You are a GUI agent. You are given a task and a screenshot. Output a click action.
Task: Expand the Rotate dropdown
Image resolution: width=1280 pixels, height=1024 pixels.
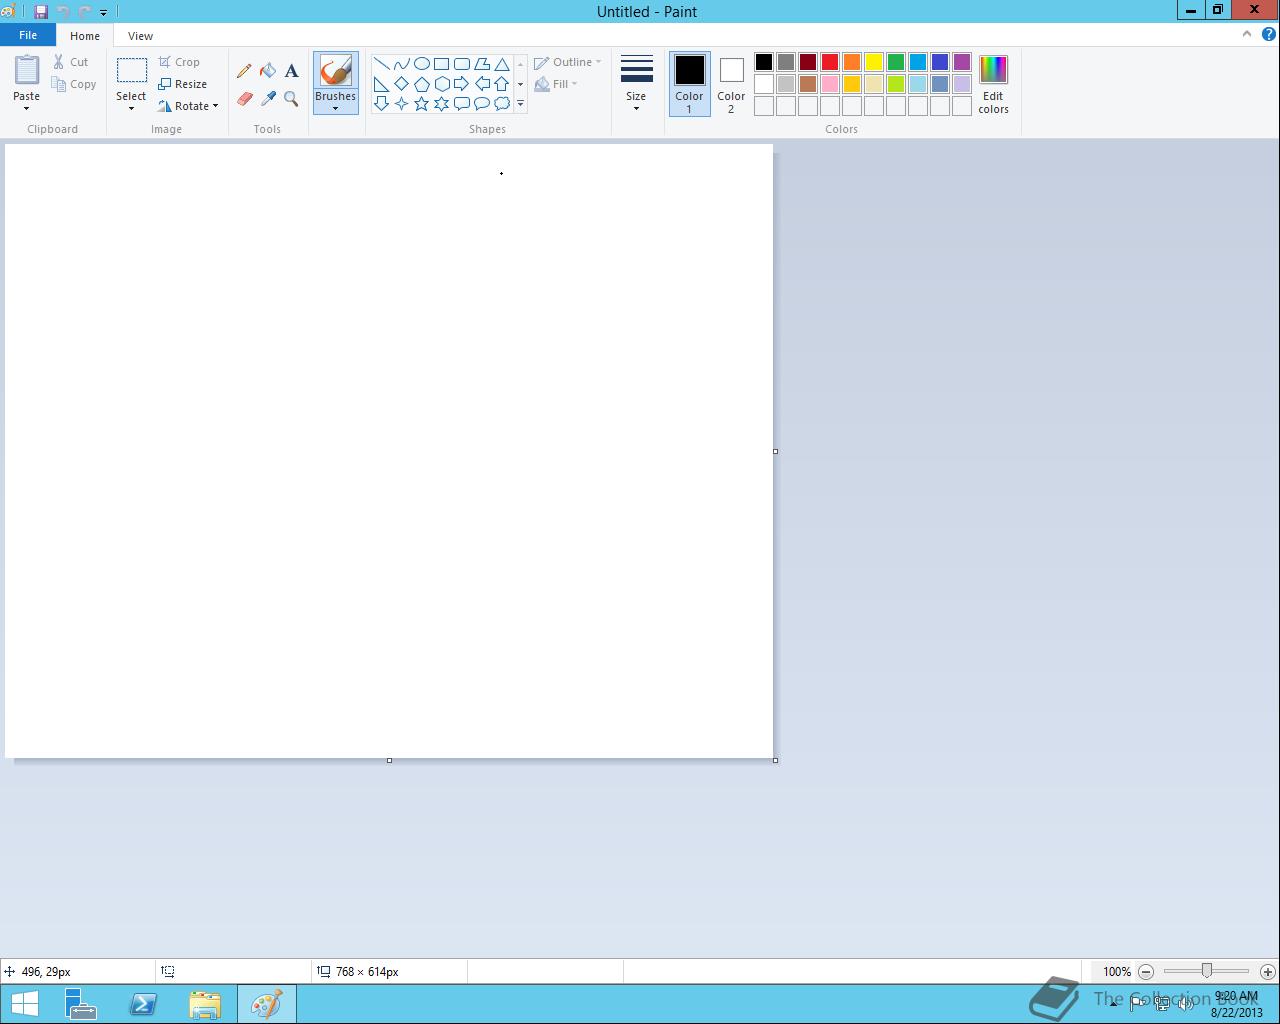[215, 106]
